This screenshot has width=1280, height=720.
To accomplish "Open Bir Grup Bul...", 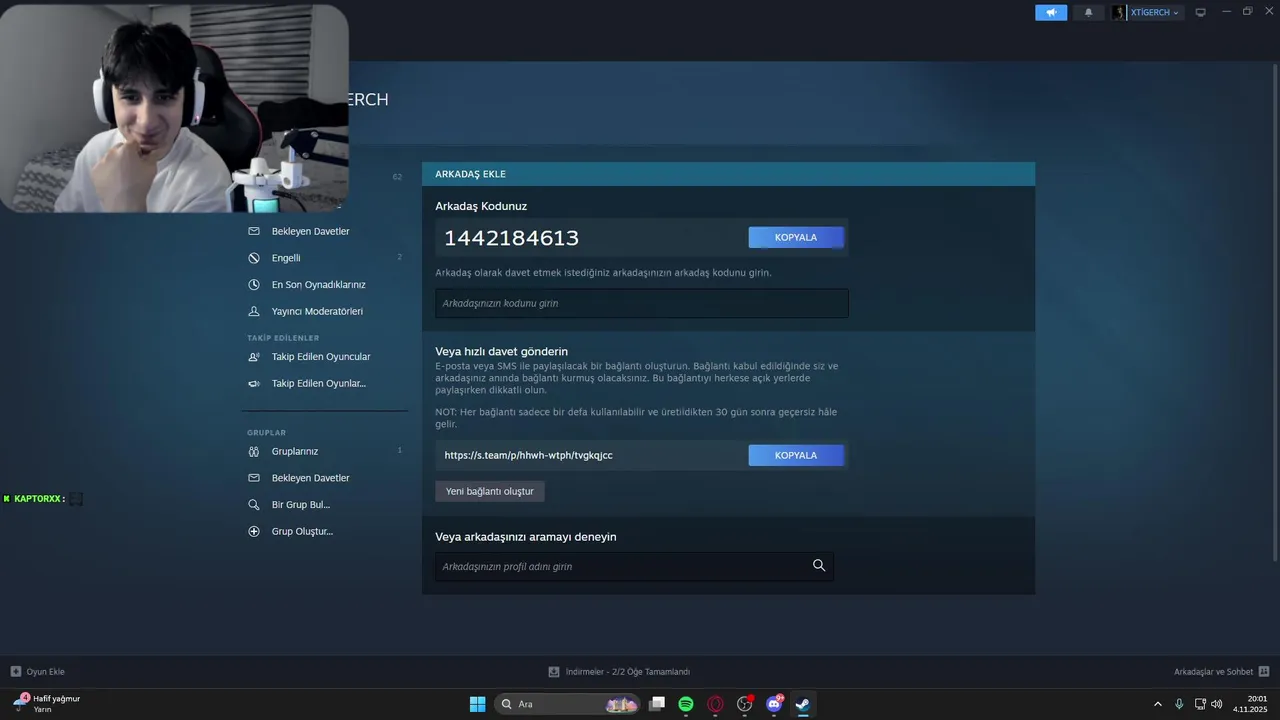I will [301, 505].
